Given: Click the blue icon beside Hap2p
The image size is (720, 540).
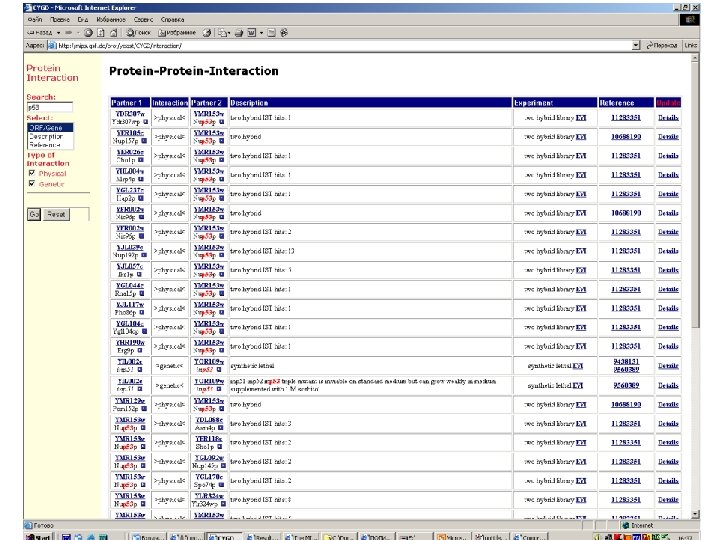Looking at the screenshot, I should [141, 198].
